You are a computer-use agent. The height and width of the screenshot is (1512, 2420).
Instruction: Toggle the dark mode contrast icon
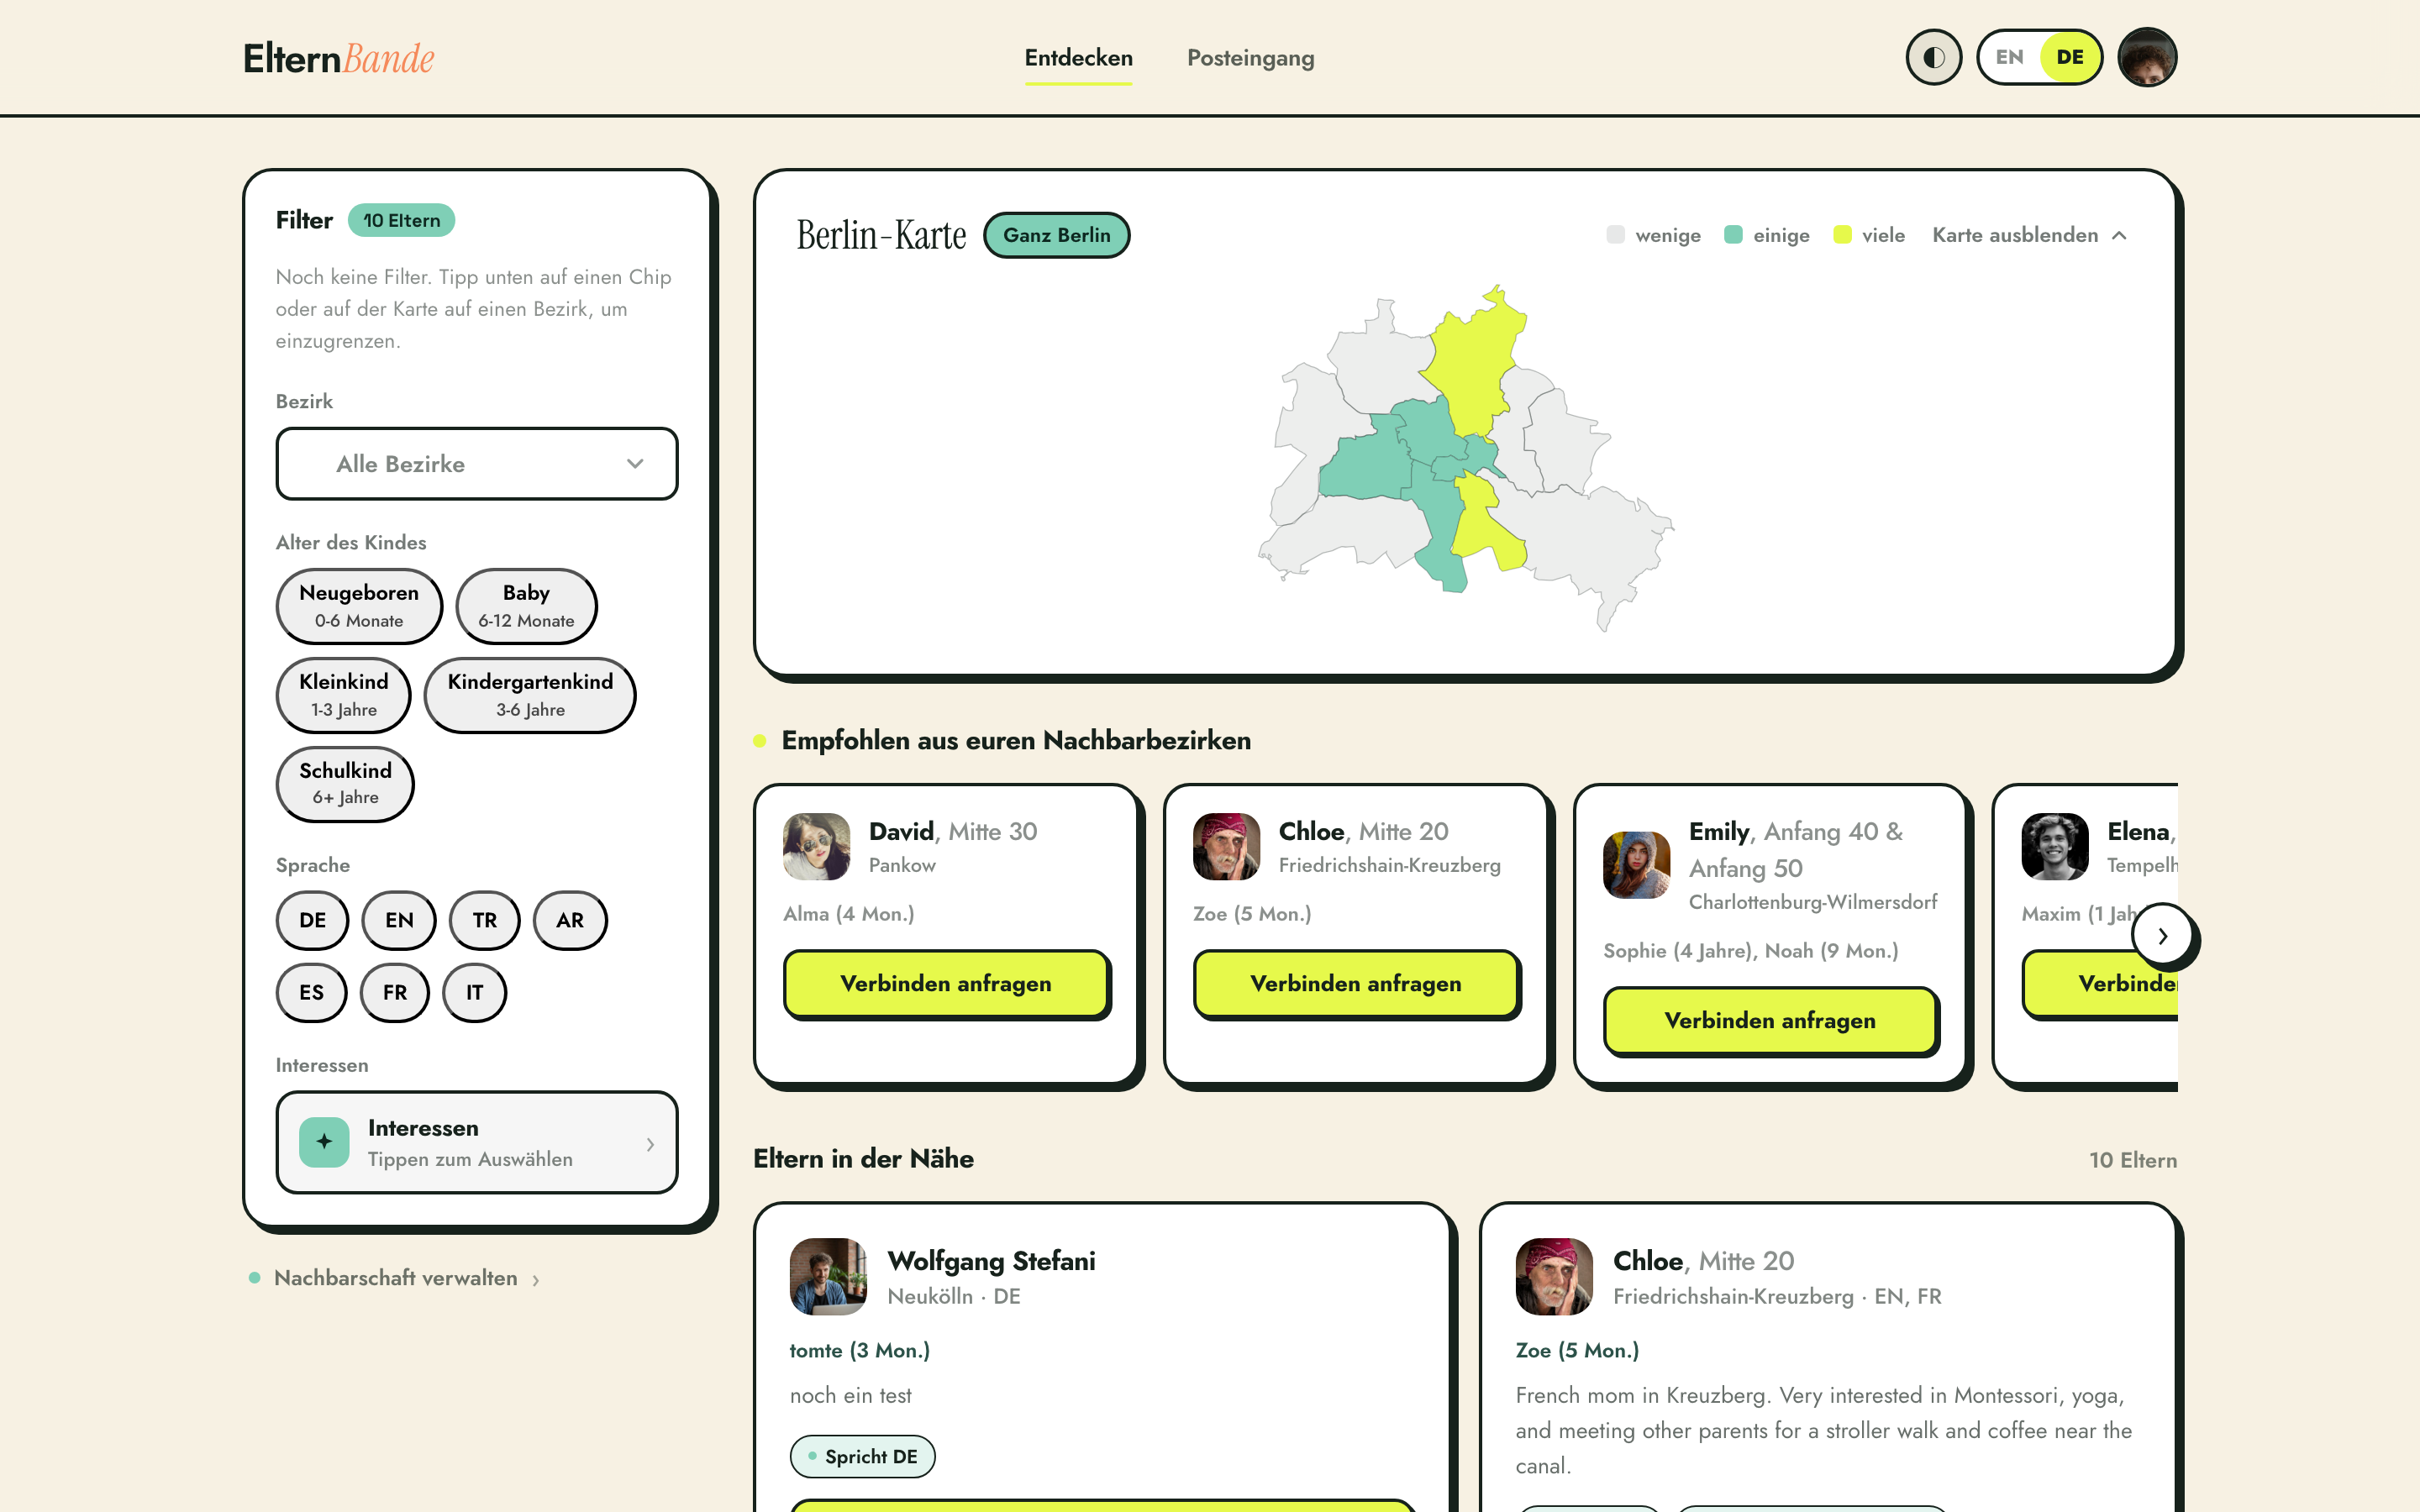tap(1933, 57)
